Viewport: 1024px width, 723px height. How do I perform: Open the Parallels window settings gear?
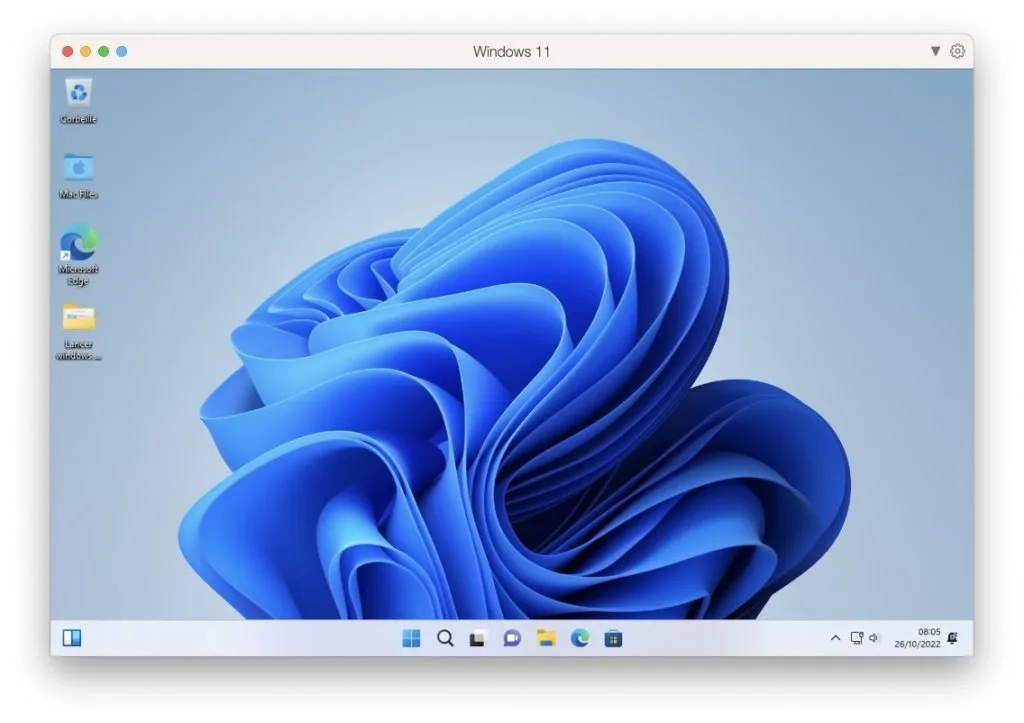(x=957, y=51)
